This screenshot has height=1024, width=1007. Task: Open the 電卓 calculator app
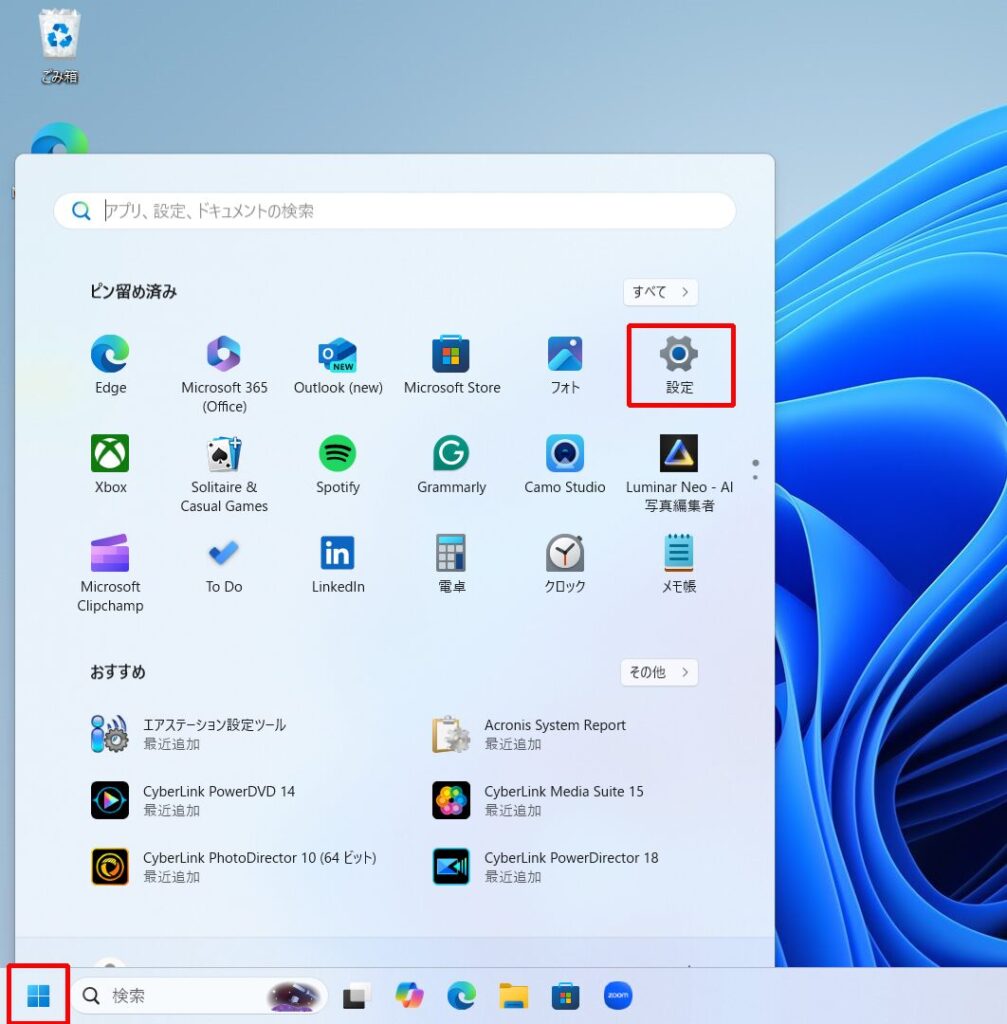click(x=451, y=564)
